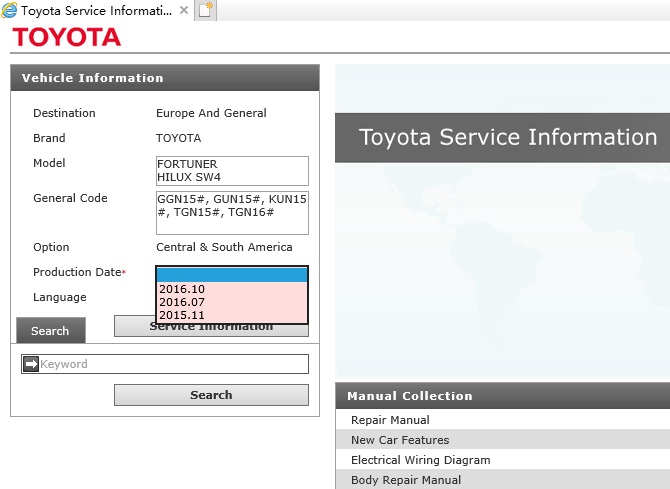The width and height of the screenshot is (670, 489).
Task: Choose production date 2015.11
Action: tap(232, 315)
